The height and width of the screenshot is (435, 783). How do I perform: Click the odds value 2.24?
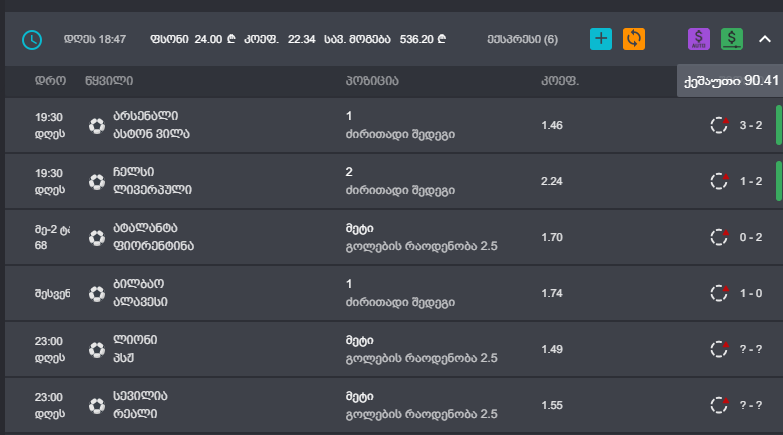coord(552,181)
